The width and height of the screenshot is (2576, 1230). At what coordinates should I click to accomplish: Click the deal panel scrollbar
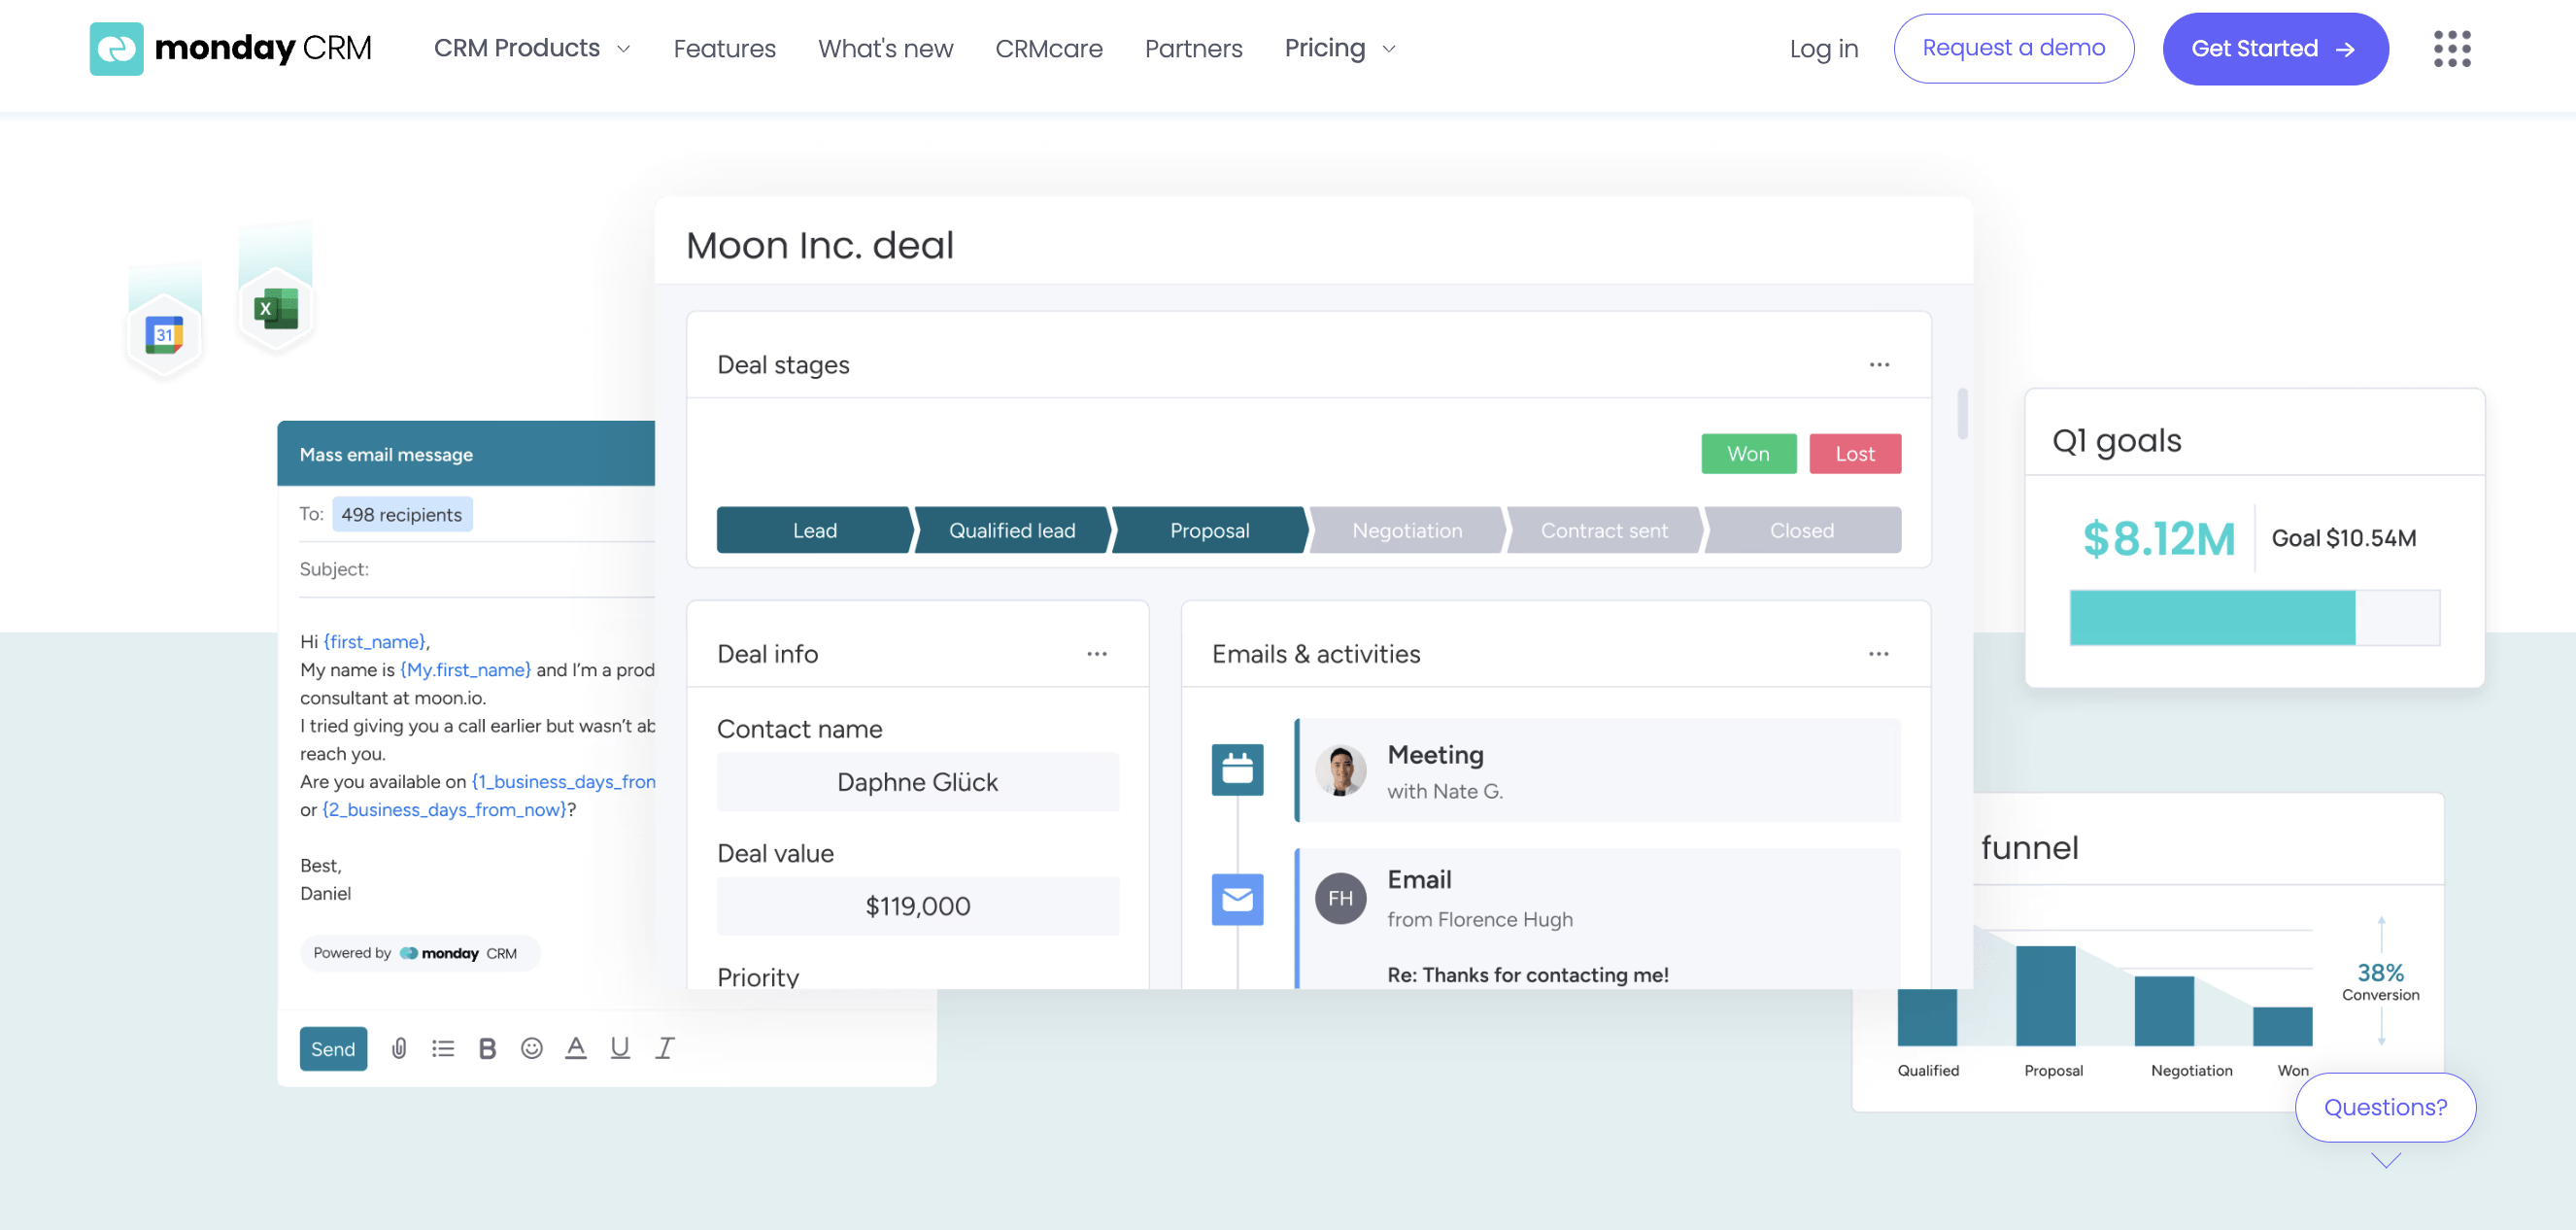[1962, 413]
